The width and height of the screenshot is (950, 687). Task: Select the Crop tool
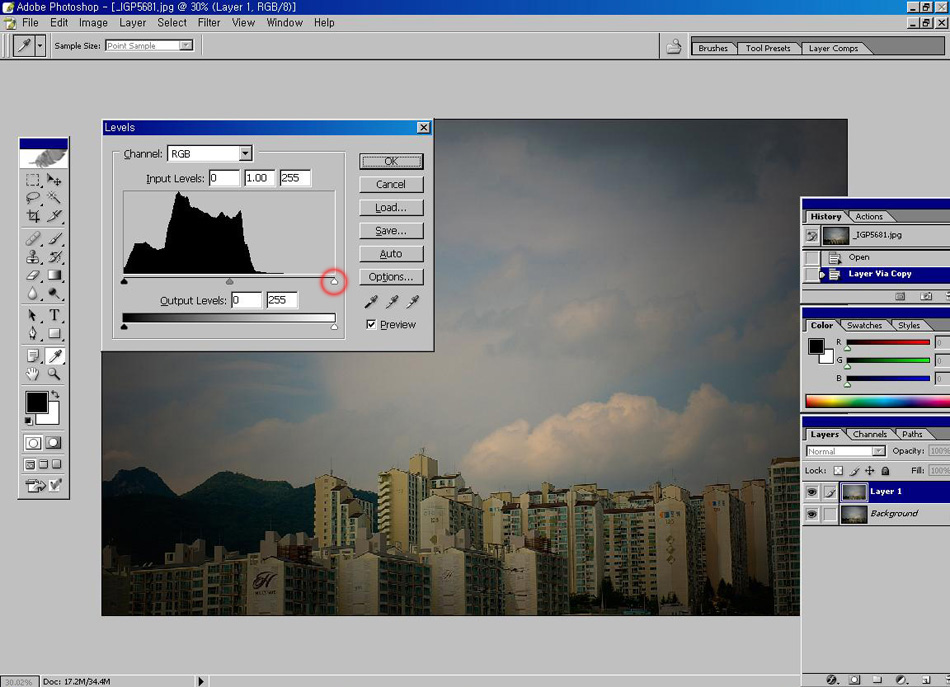33,216
